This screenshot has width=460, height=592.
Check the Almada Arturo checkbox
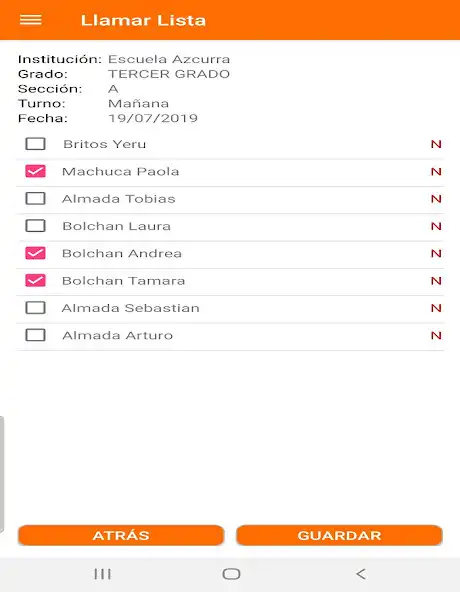pyautogui.click(x=36, y=335)
